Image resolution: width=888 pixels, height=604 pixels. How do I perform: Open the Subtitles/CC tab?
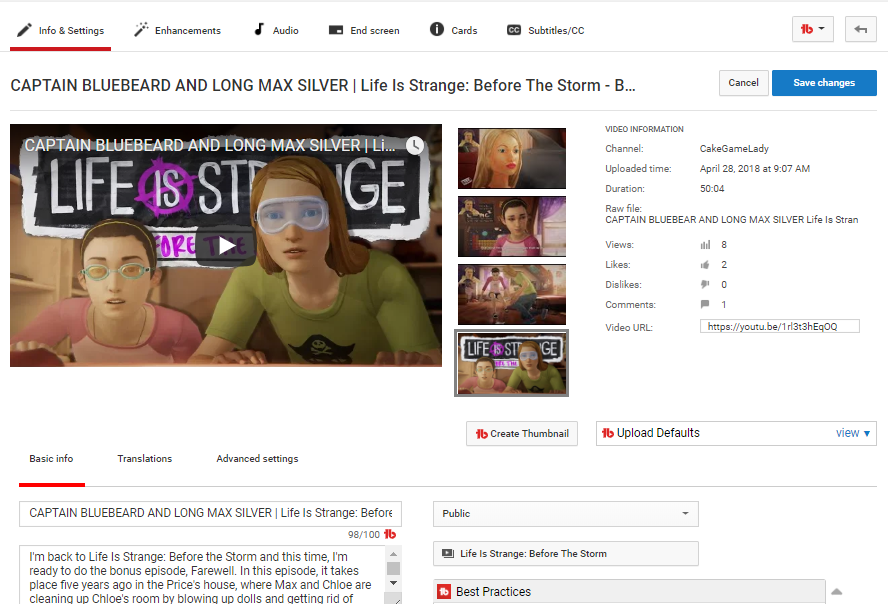[x=545, y=31]
